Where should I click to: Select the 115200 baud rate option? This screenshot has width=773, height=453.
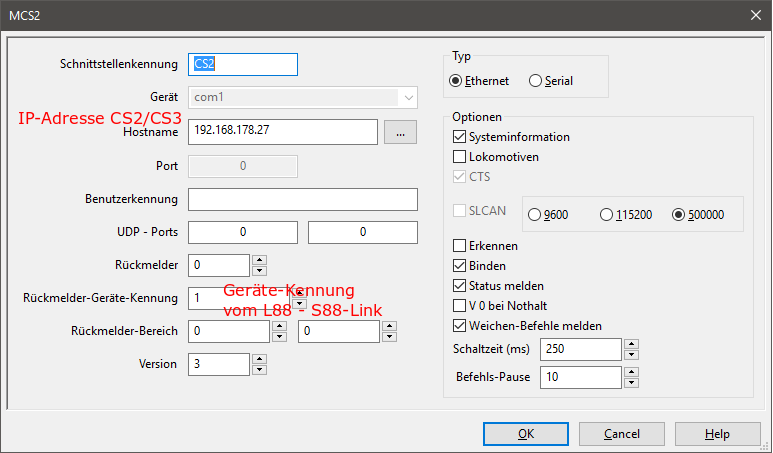tap(607, 214)
